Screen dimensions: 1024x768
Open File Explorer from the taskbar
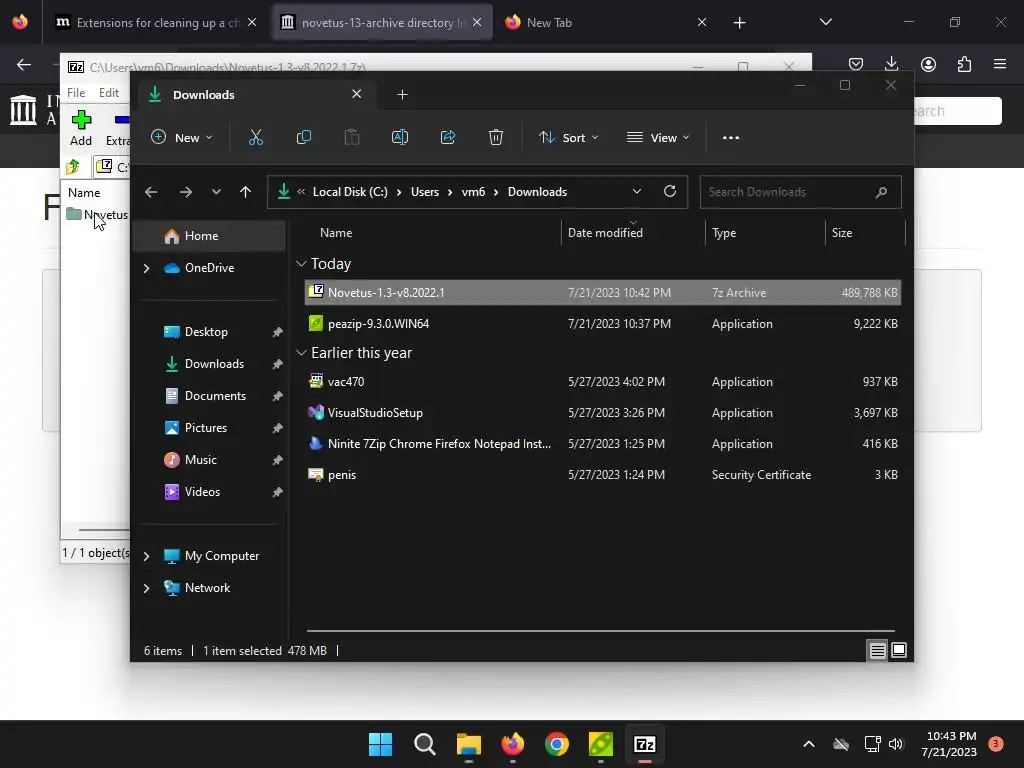(468, 744)
